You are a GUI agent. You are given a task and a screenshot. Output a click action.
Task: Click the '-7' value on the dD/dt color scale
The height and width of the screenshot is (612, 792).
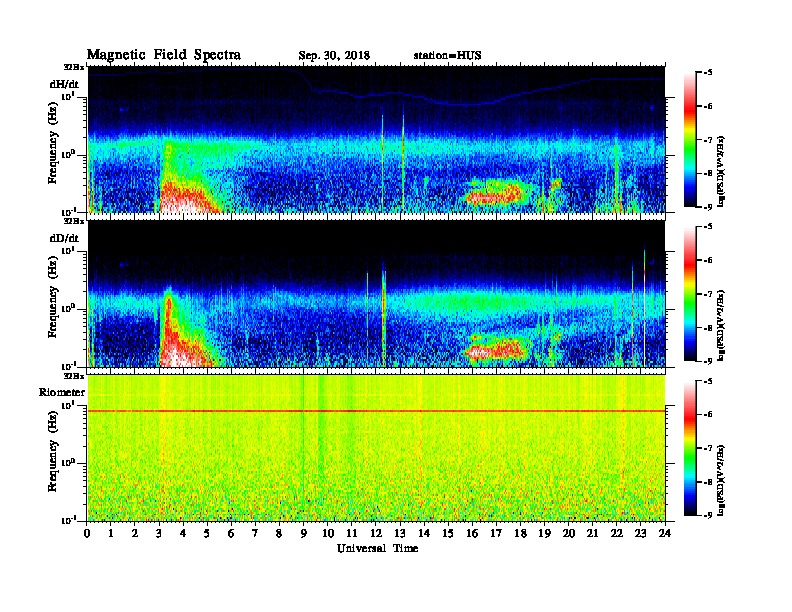point(706,294)
